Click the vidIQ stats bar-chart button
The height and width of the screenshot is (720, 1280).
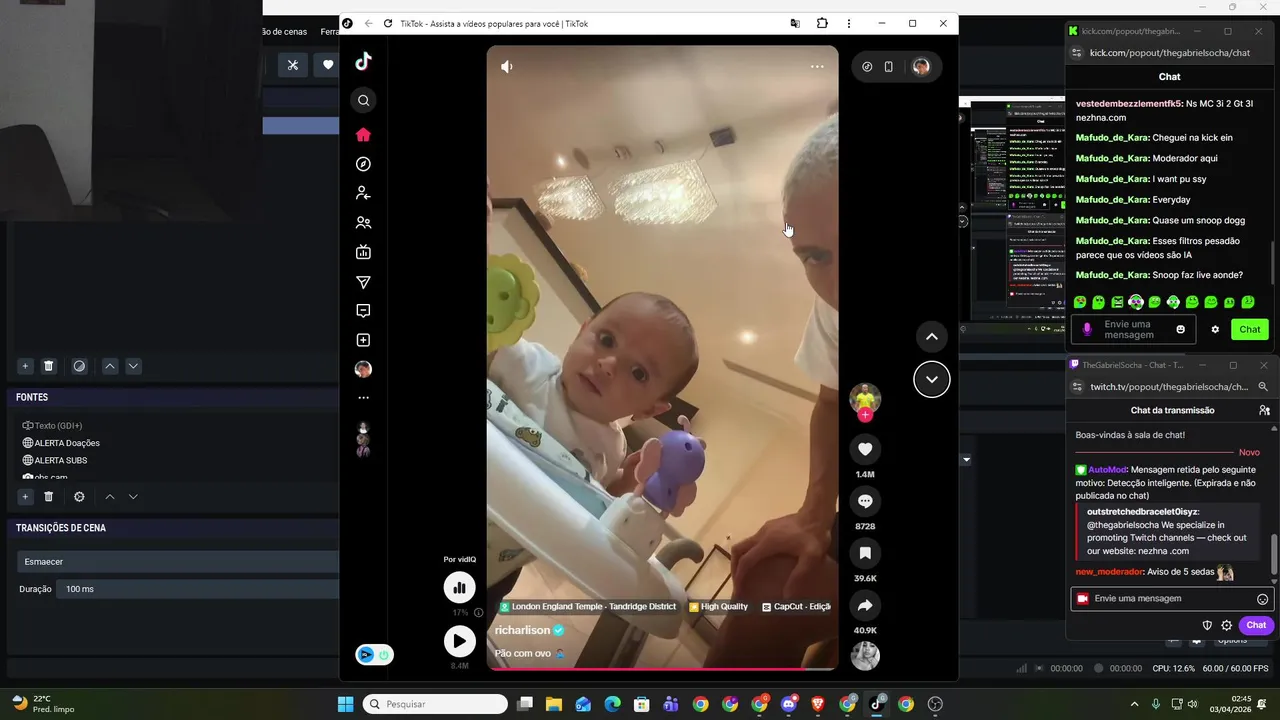coord(459,588)
